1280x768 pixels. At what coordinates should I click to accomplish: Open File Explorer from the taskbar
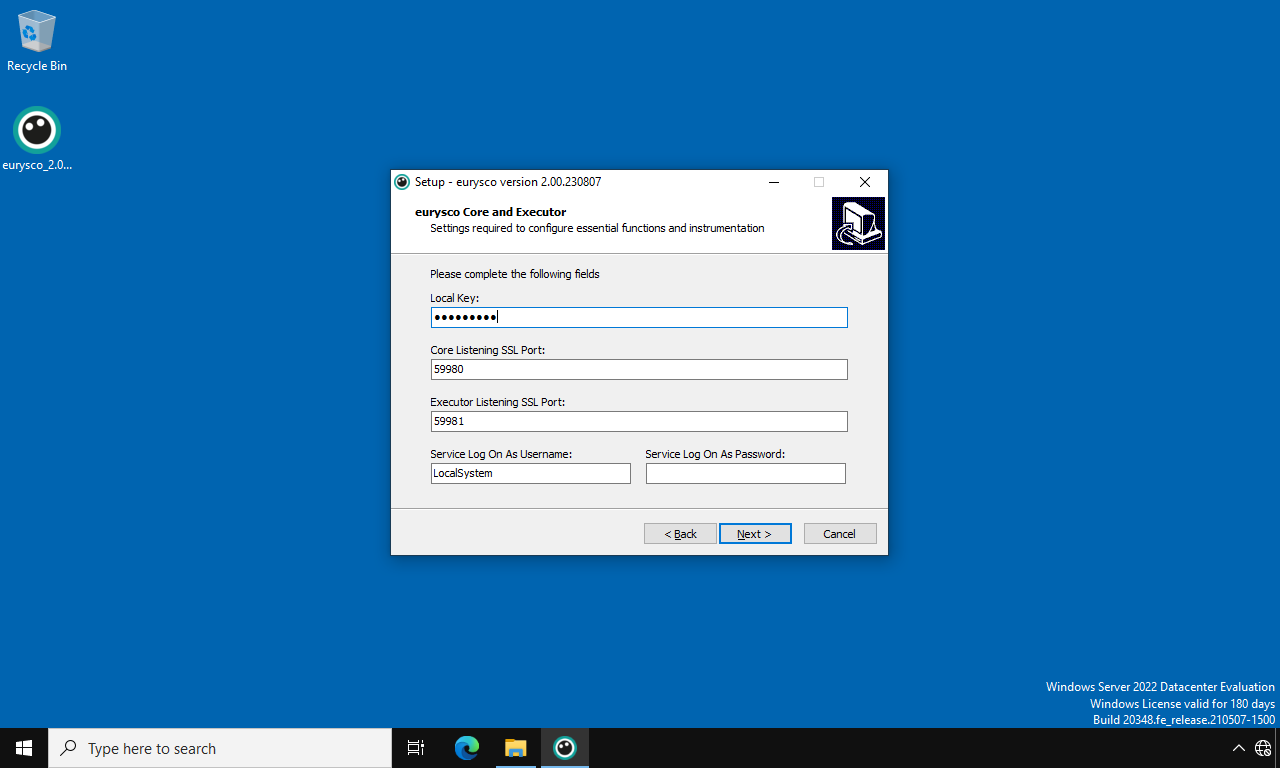click(515, 748)
